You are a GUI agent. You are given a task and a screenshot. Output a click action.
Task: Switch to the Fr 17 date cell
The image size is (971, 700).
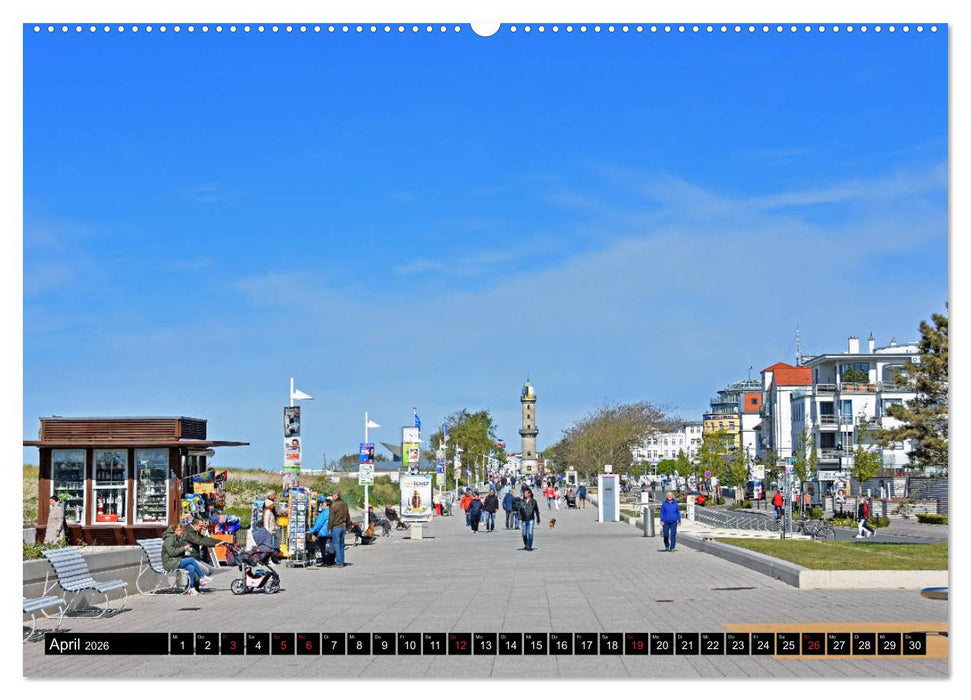(589, 647)
